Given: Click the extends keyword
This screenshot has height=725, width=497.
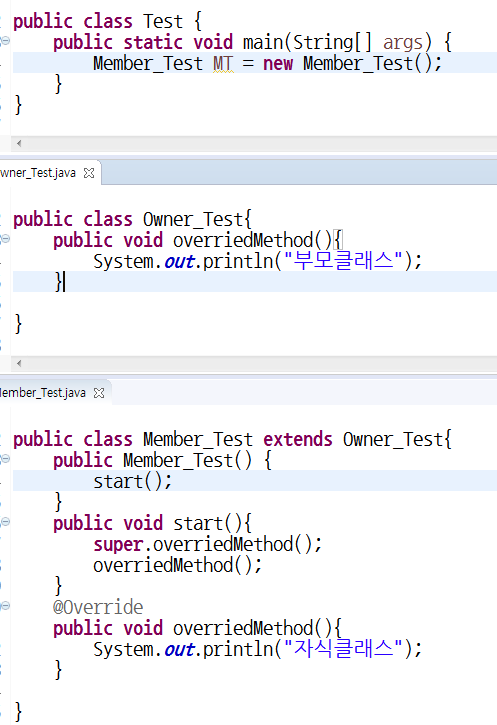Looking at the screenshot, I should click(298, 439).
